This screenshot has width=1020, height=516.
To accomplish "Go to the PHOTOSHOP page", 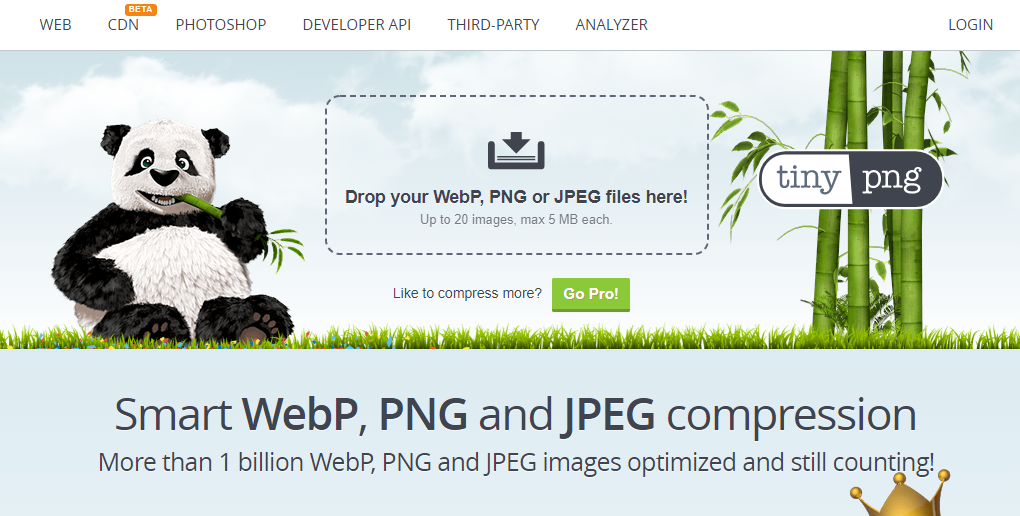I will 221,25.
